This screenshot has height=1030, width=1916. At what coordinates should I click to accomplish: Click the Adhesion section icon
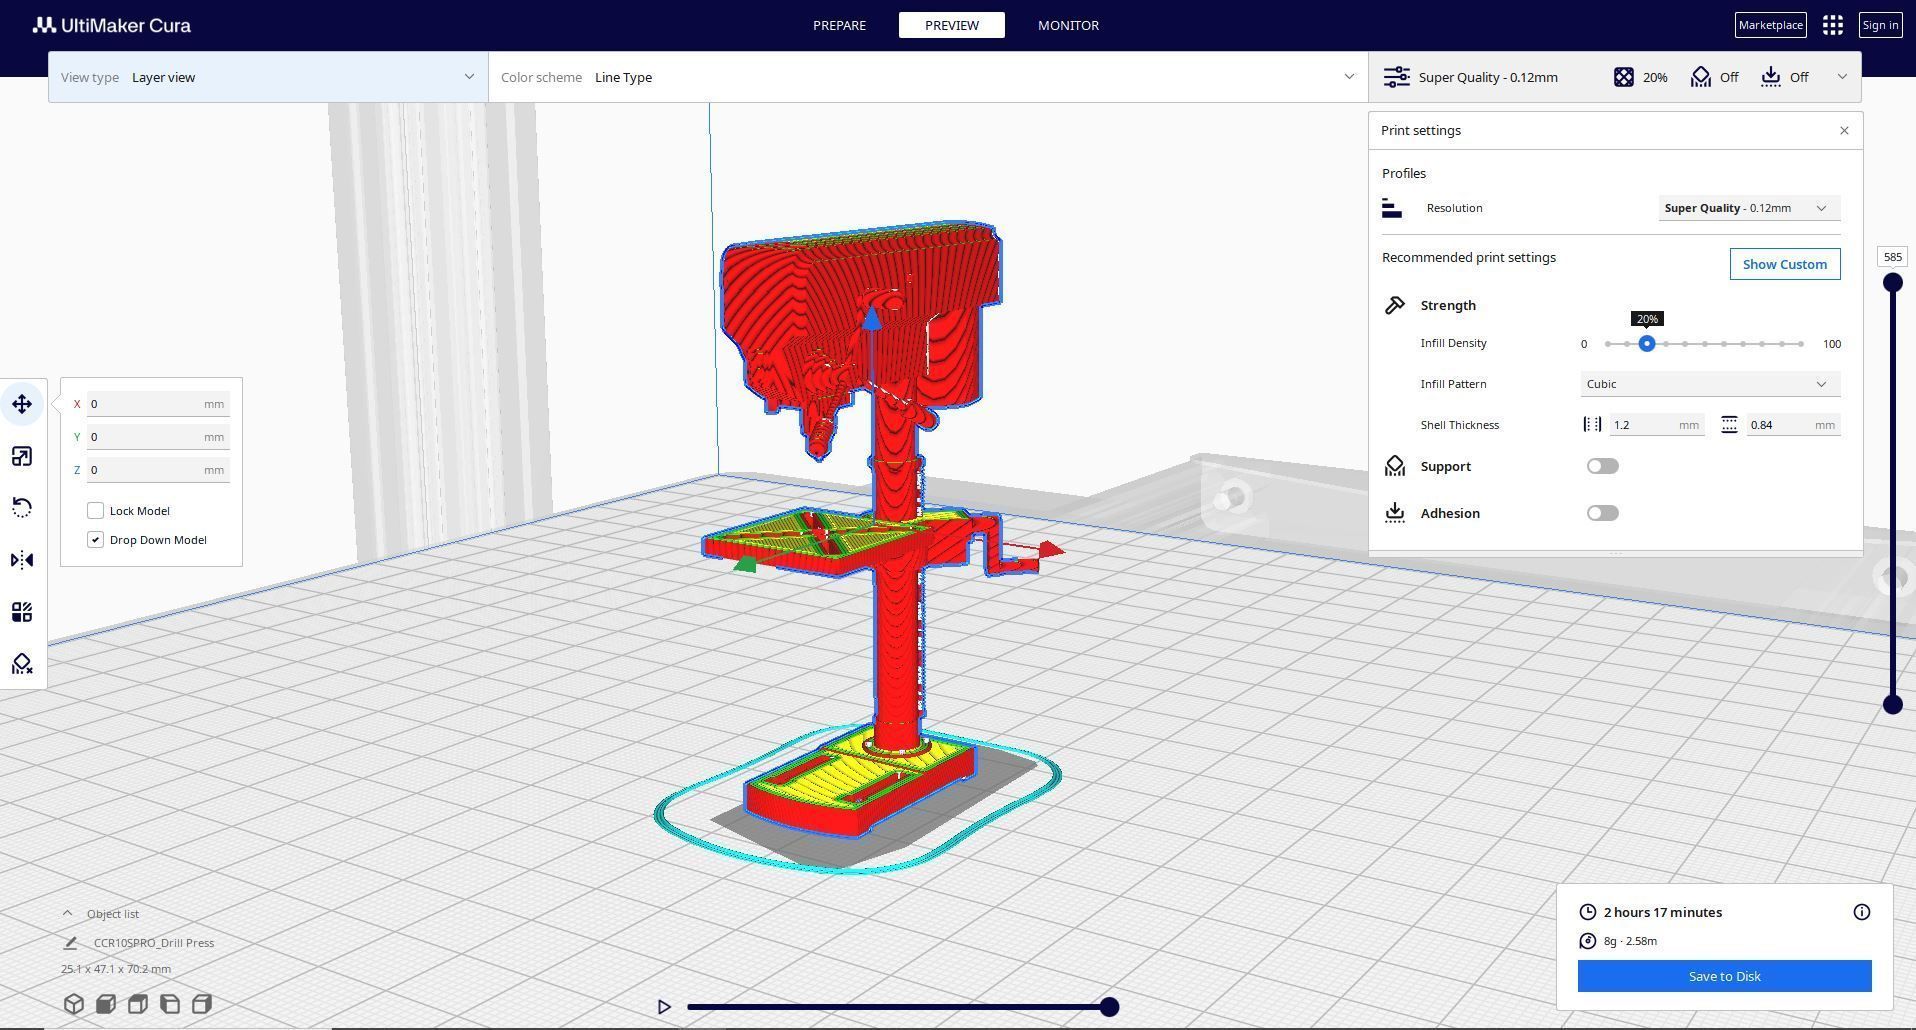pos(1394,513)
